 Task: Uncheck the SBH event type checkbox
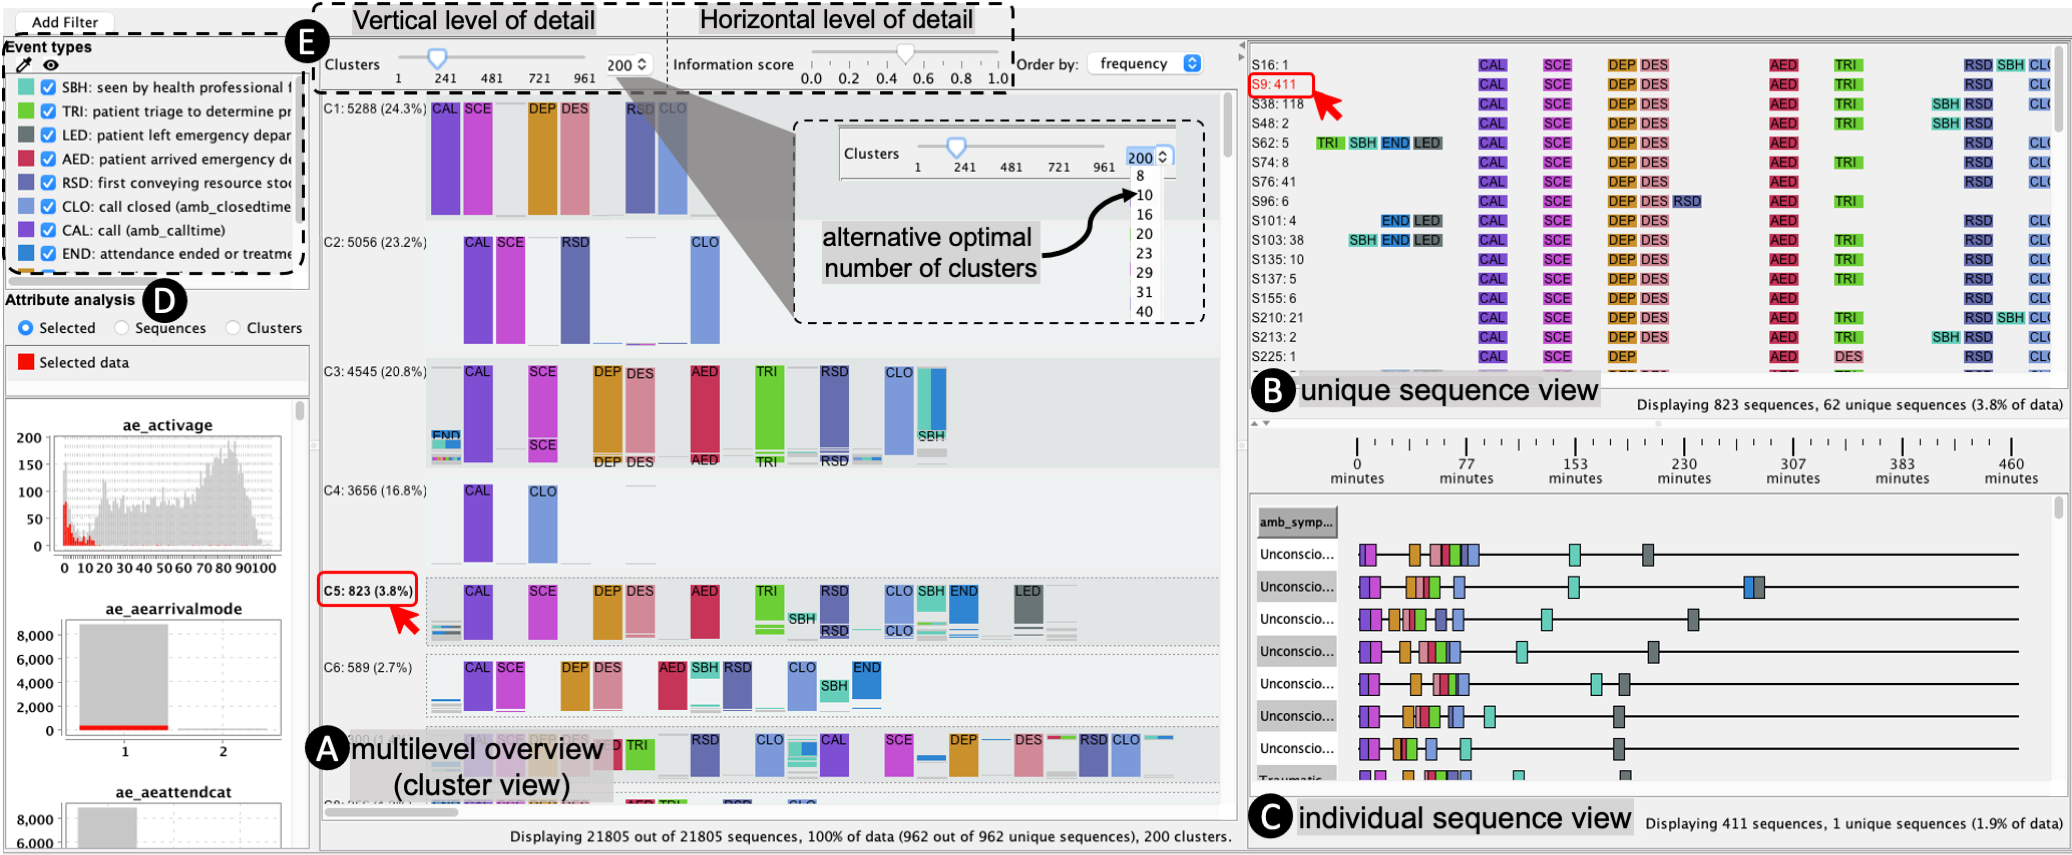pyautogui.click(x=48, y=87)
